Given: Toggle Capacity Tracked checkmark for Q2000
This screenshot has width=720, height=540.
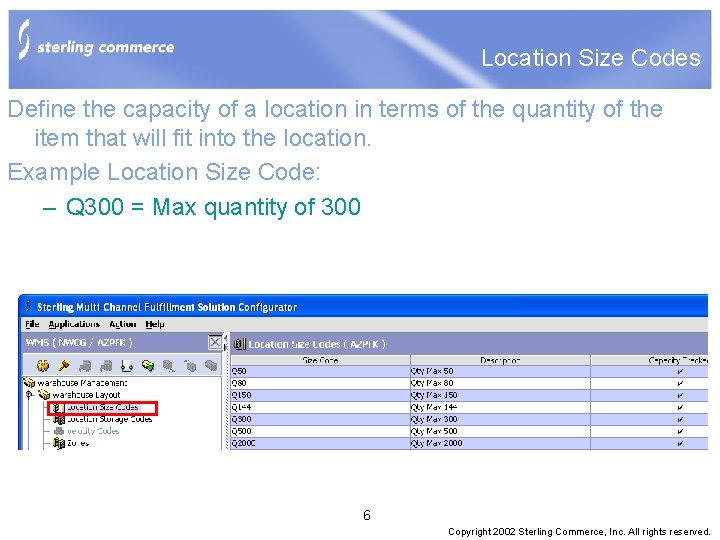Looking at the screenshot, I should pyautogui.click(x=680, y=443).
